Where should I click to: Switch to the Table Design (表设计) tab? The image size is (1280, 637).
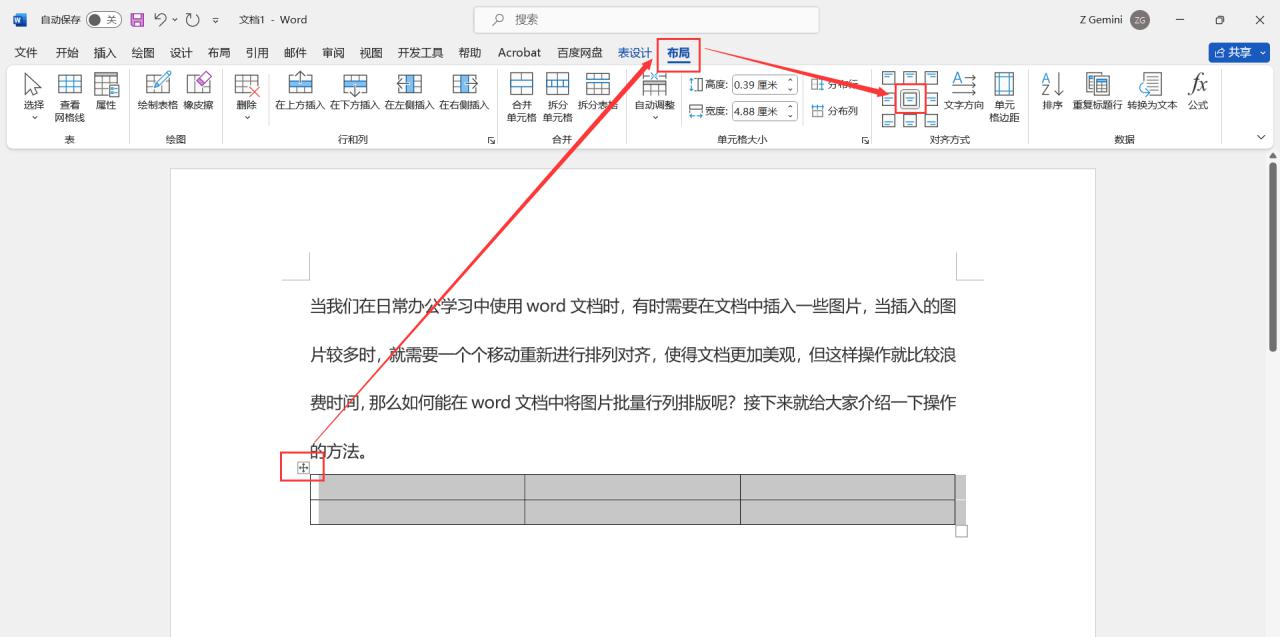[634, 53]
